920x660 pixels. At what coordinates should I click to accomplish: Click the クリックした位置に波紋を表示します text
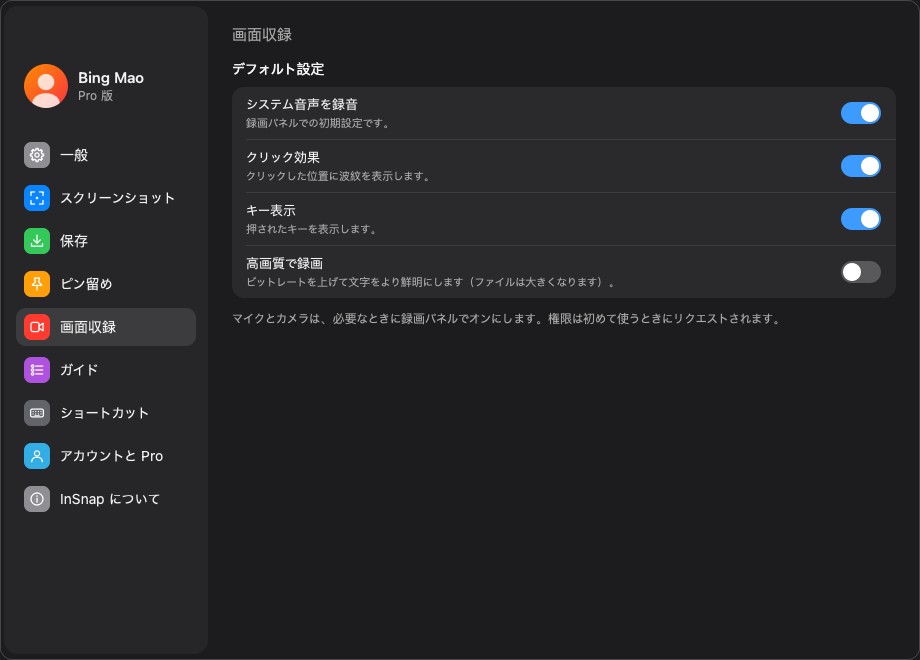click(x=338, y=176)
